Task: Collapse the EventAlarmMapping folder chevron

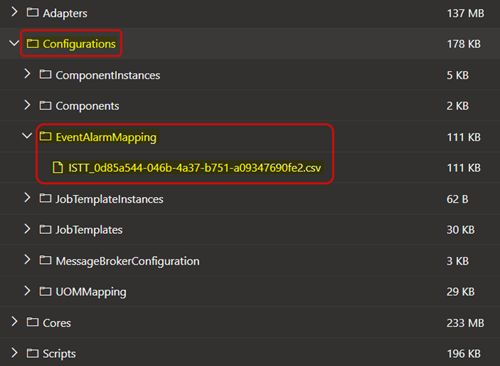Action: [x=27, y=136]
